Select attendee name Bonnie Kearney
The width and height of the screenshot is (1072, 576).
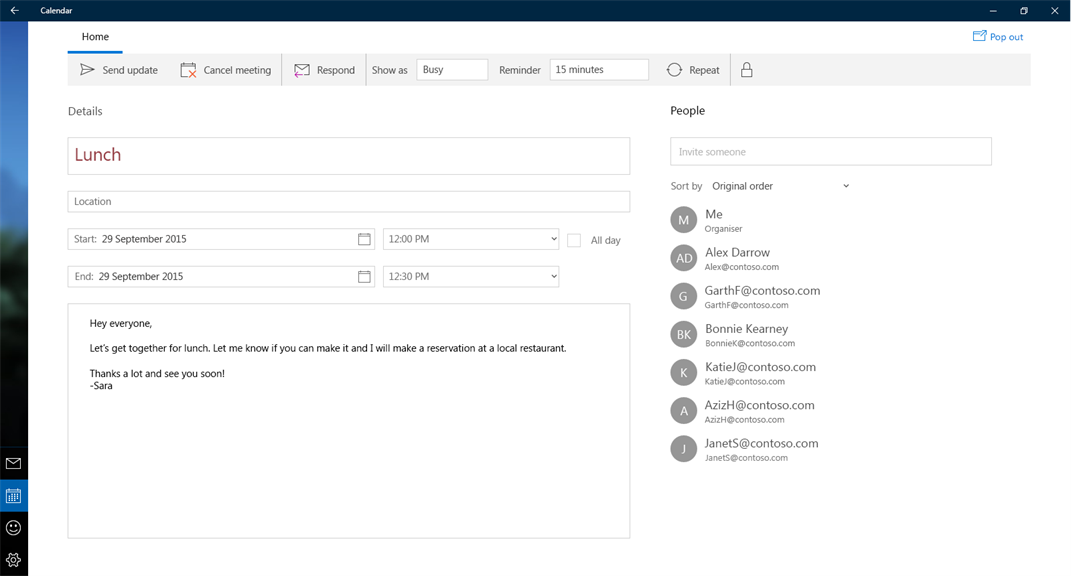click(x=747, y=329)
